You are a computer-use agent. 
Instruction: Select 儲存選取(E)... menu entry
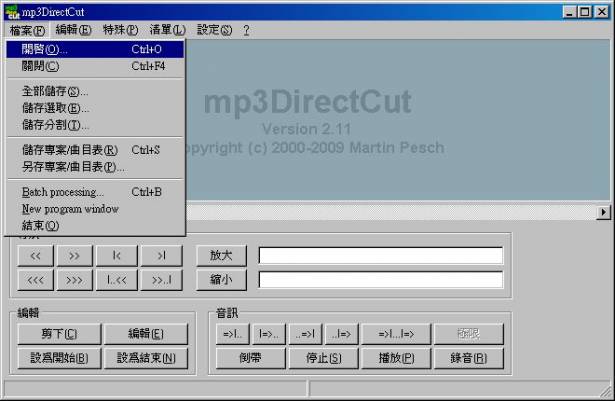(95, 108)
